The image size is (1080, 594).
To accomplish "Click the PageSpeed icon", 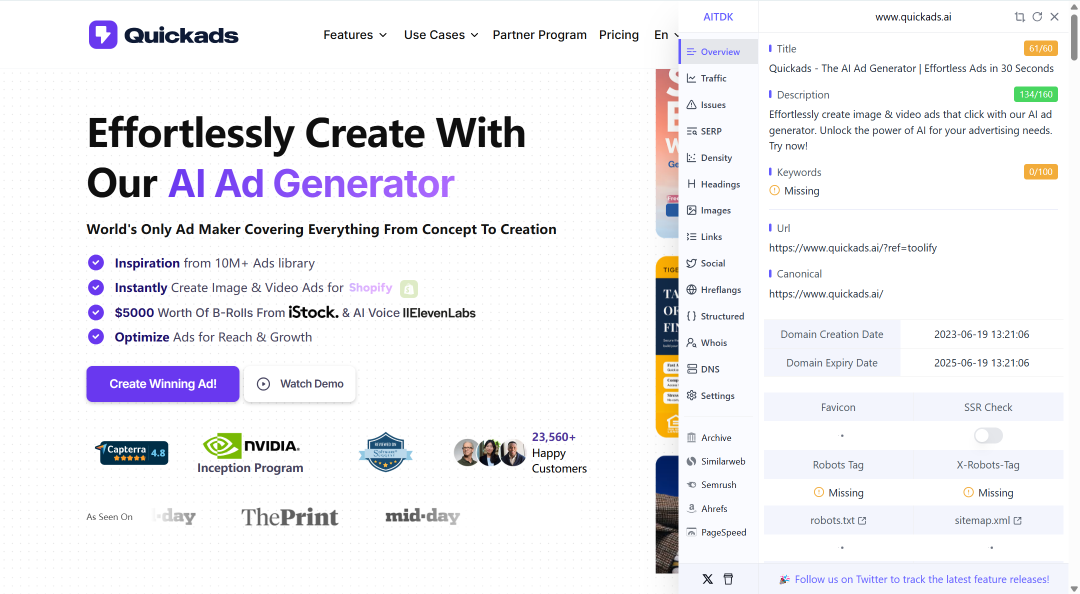I will click(692, 532).
